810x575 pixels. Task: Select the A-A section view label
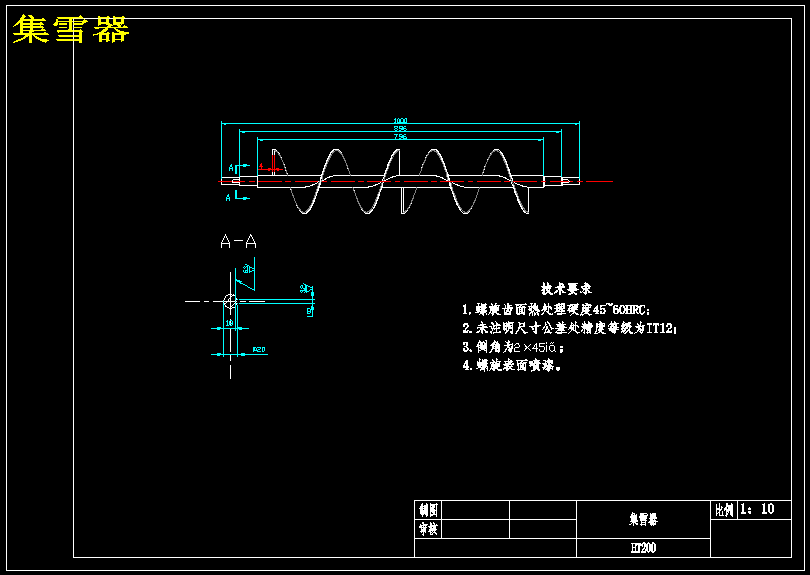click(x=238, y=241)
